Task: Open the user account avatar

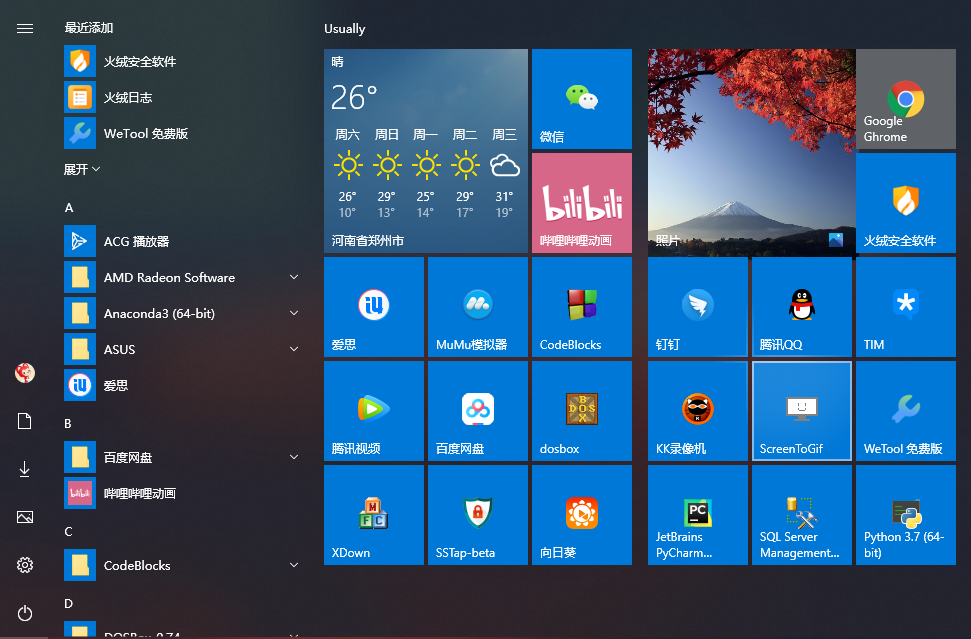Action: [25, 373]
